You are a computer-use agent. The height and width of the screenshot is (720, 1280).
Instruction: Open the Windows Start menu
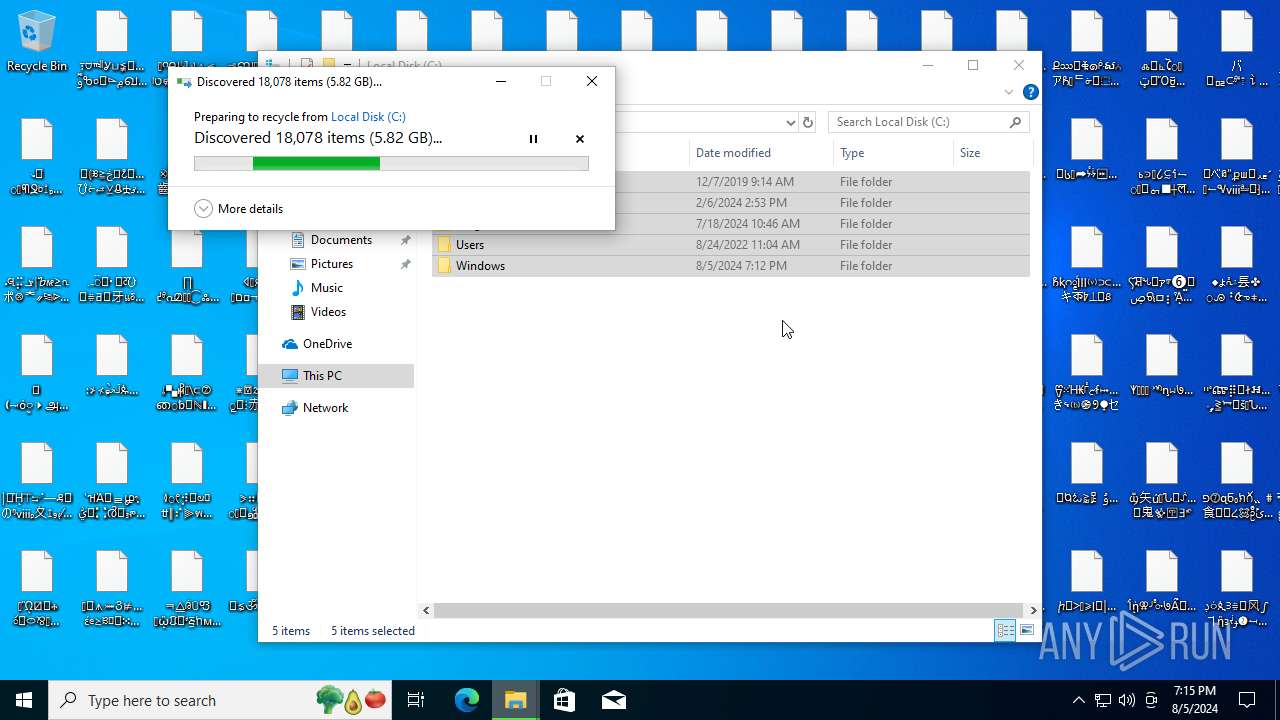tap(24, 700)
